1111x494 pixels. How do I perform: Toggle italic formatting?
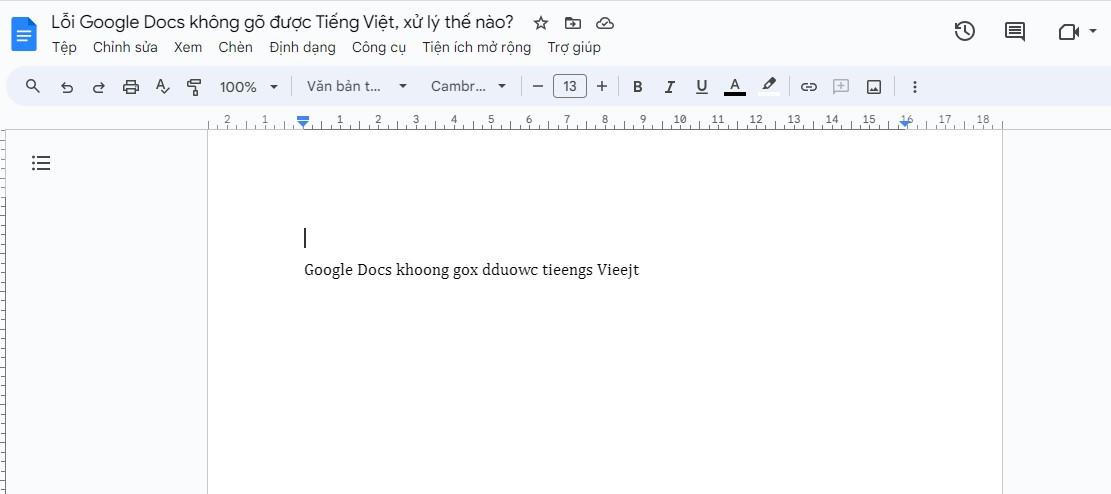tap(669, 87)
